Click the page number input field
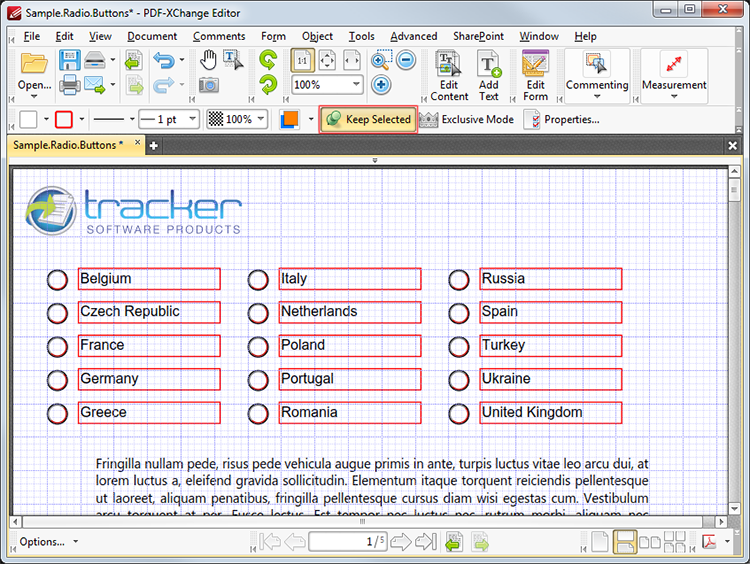Image resolution: width=750 pixels, height=564 pixels. [x=348, y=542]
